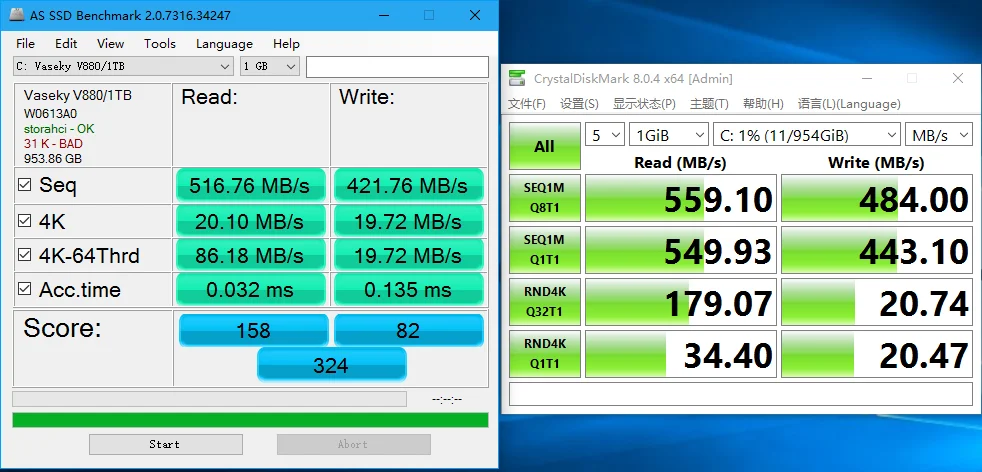The image size is (982, 472).
Task: Open the Help menu in AS SSD Benchmark
Action: [286, 44]
